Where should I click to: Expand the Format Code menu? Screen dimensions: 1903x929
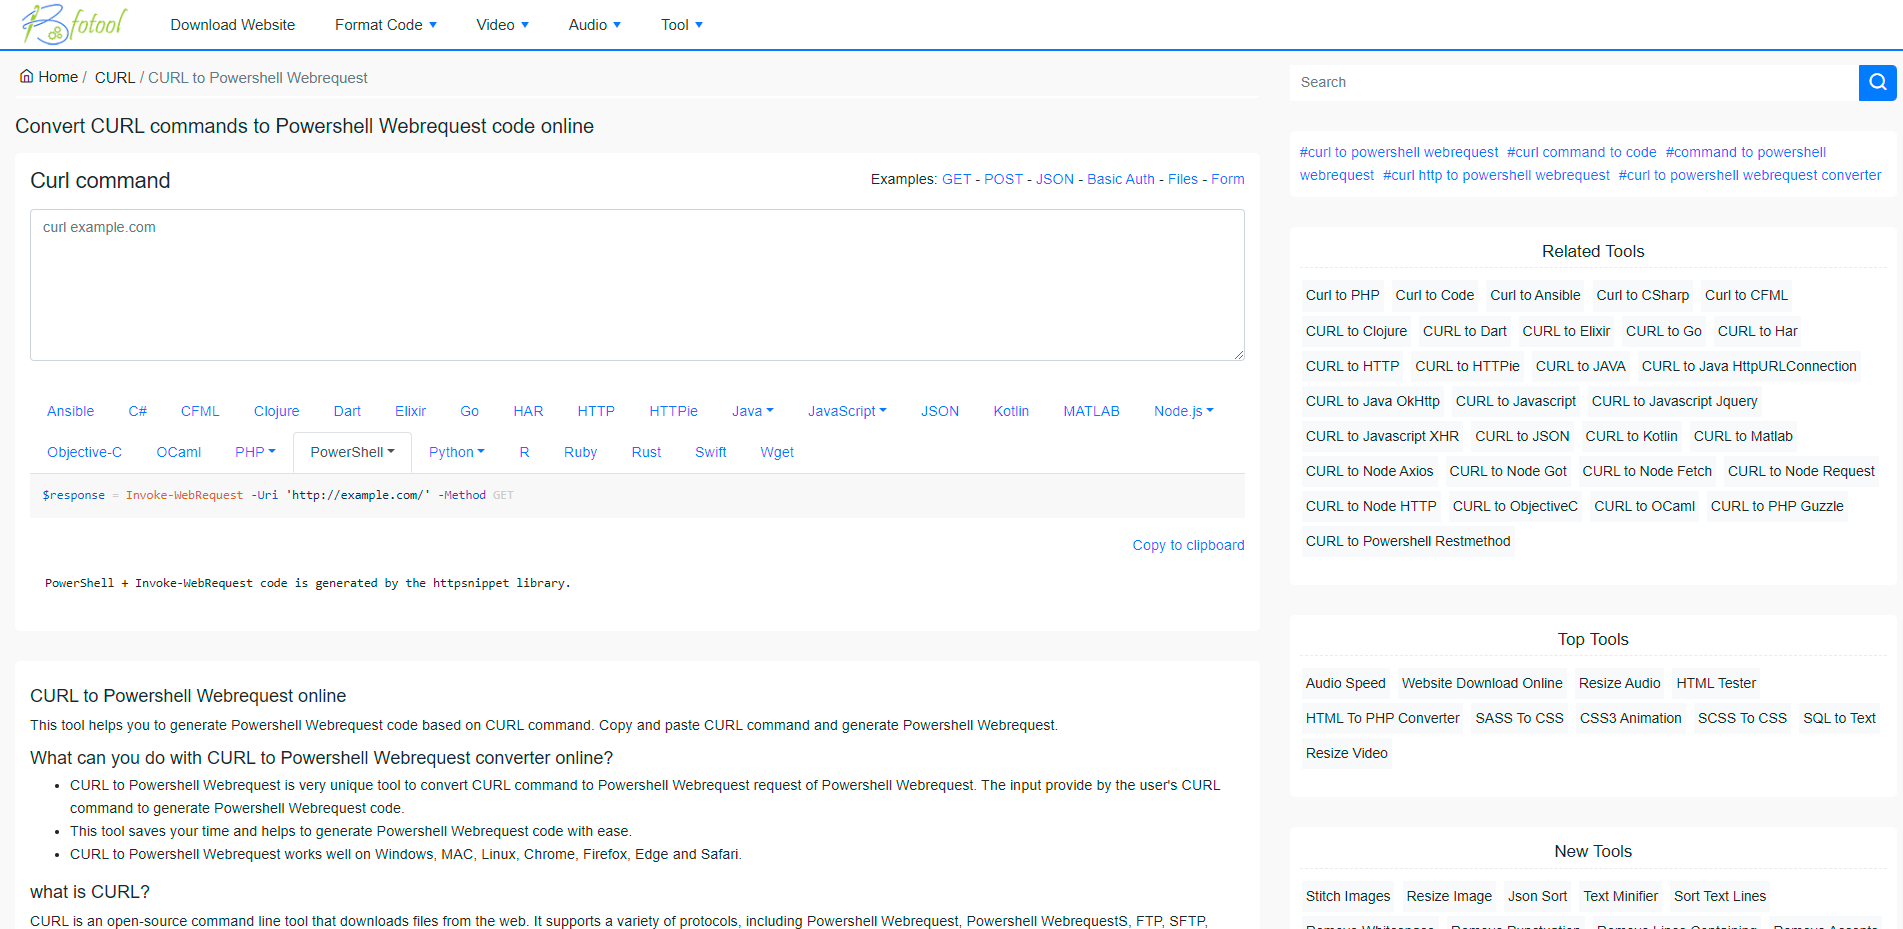pyautogui.click(x=385, y=25)
